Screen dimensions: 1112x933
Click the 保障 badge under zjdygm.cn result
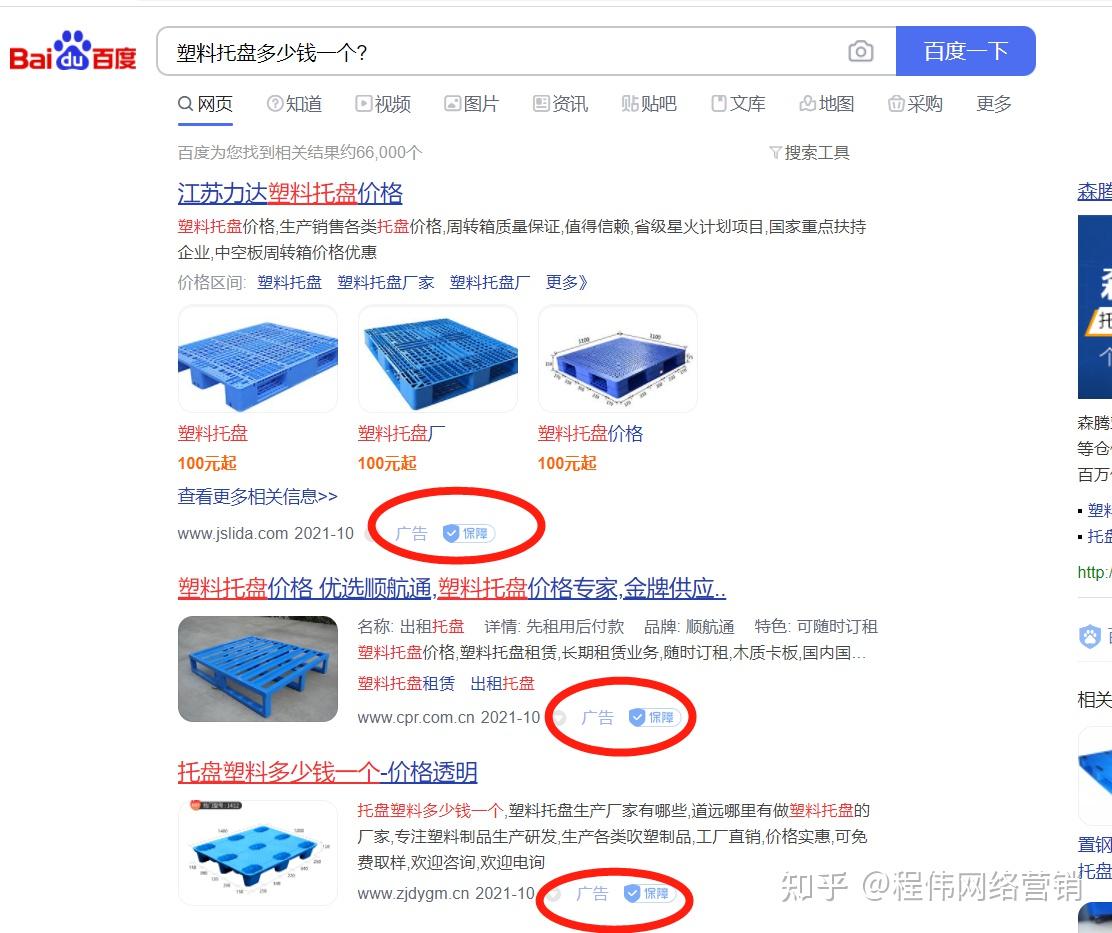[649, 893]
